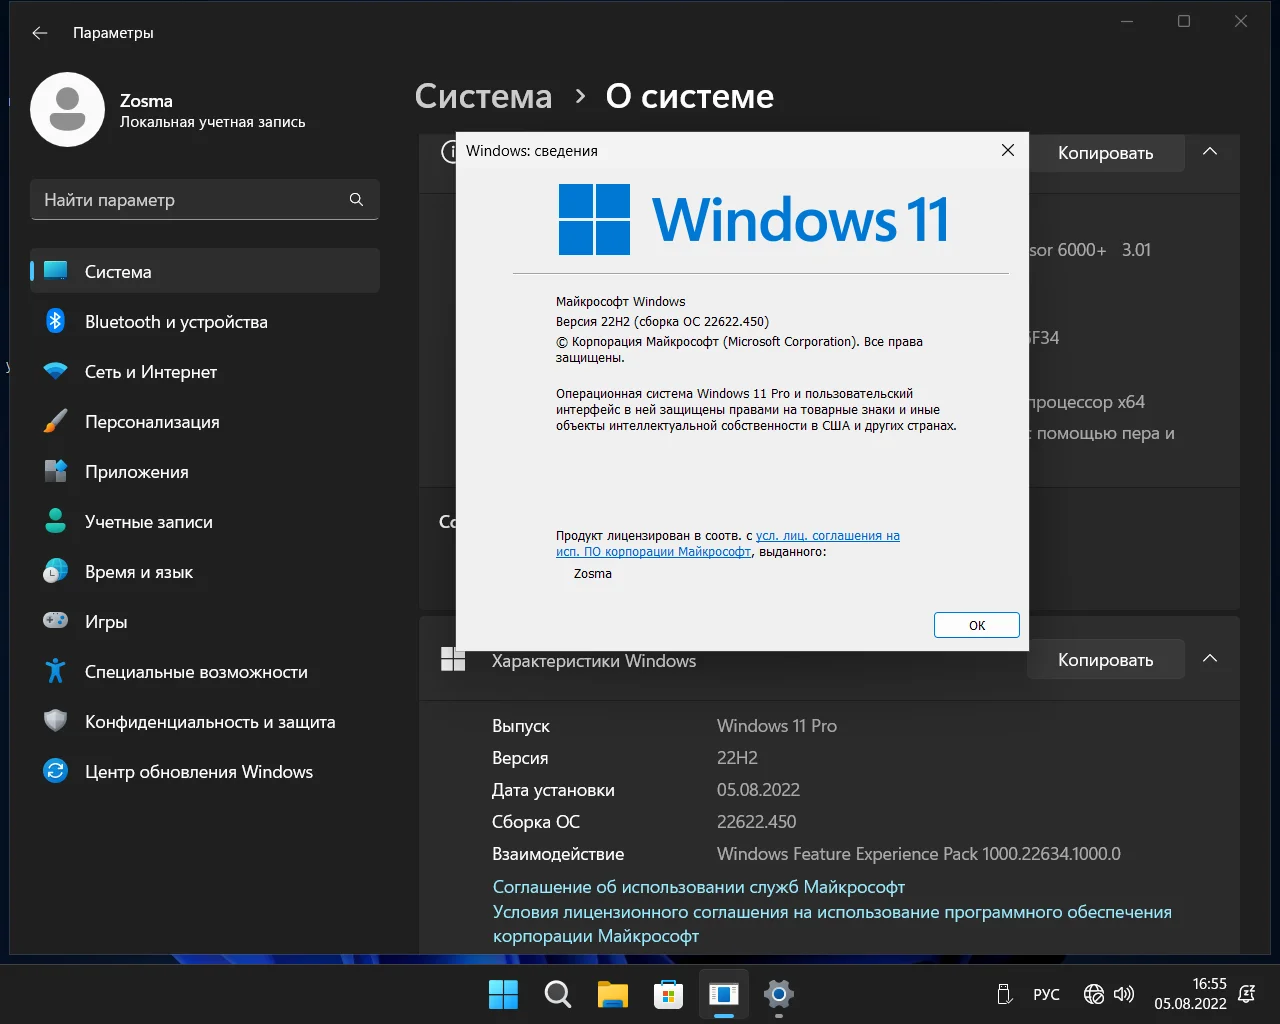The width and height of the screenshot is (1280, 1024).
Task: Open Windows Update center
Action: (198, 772)
